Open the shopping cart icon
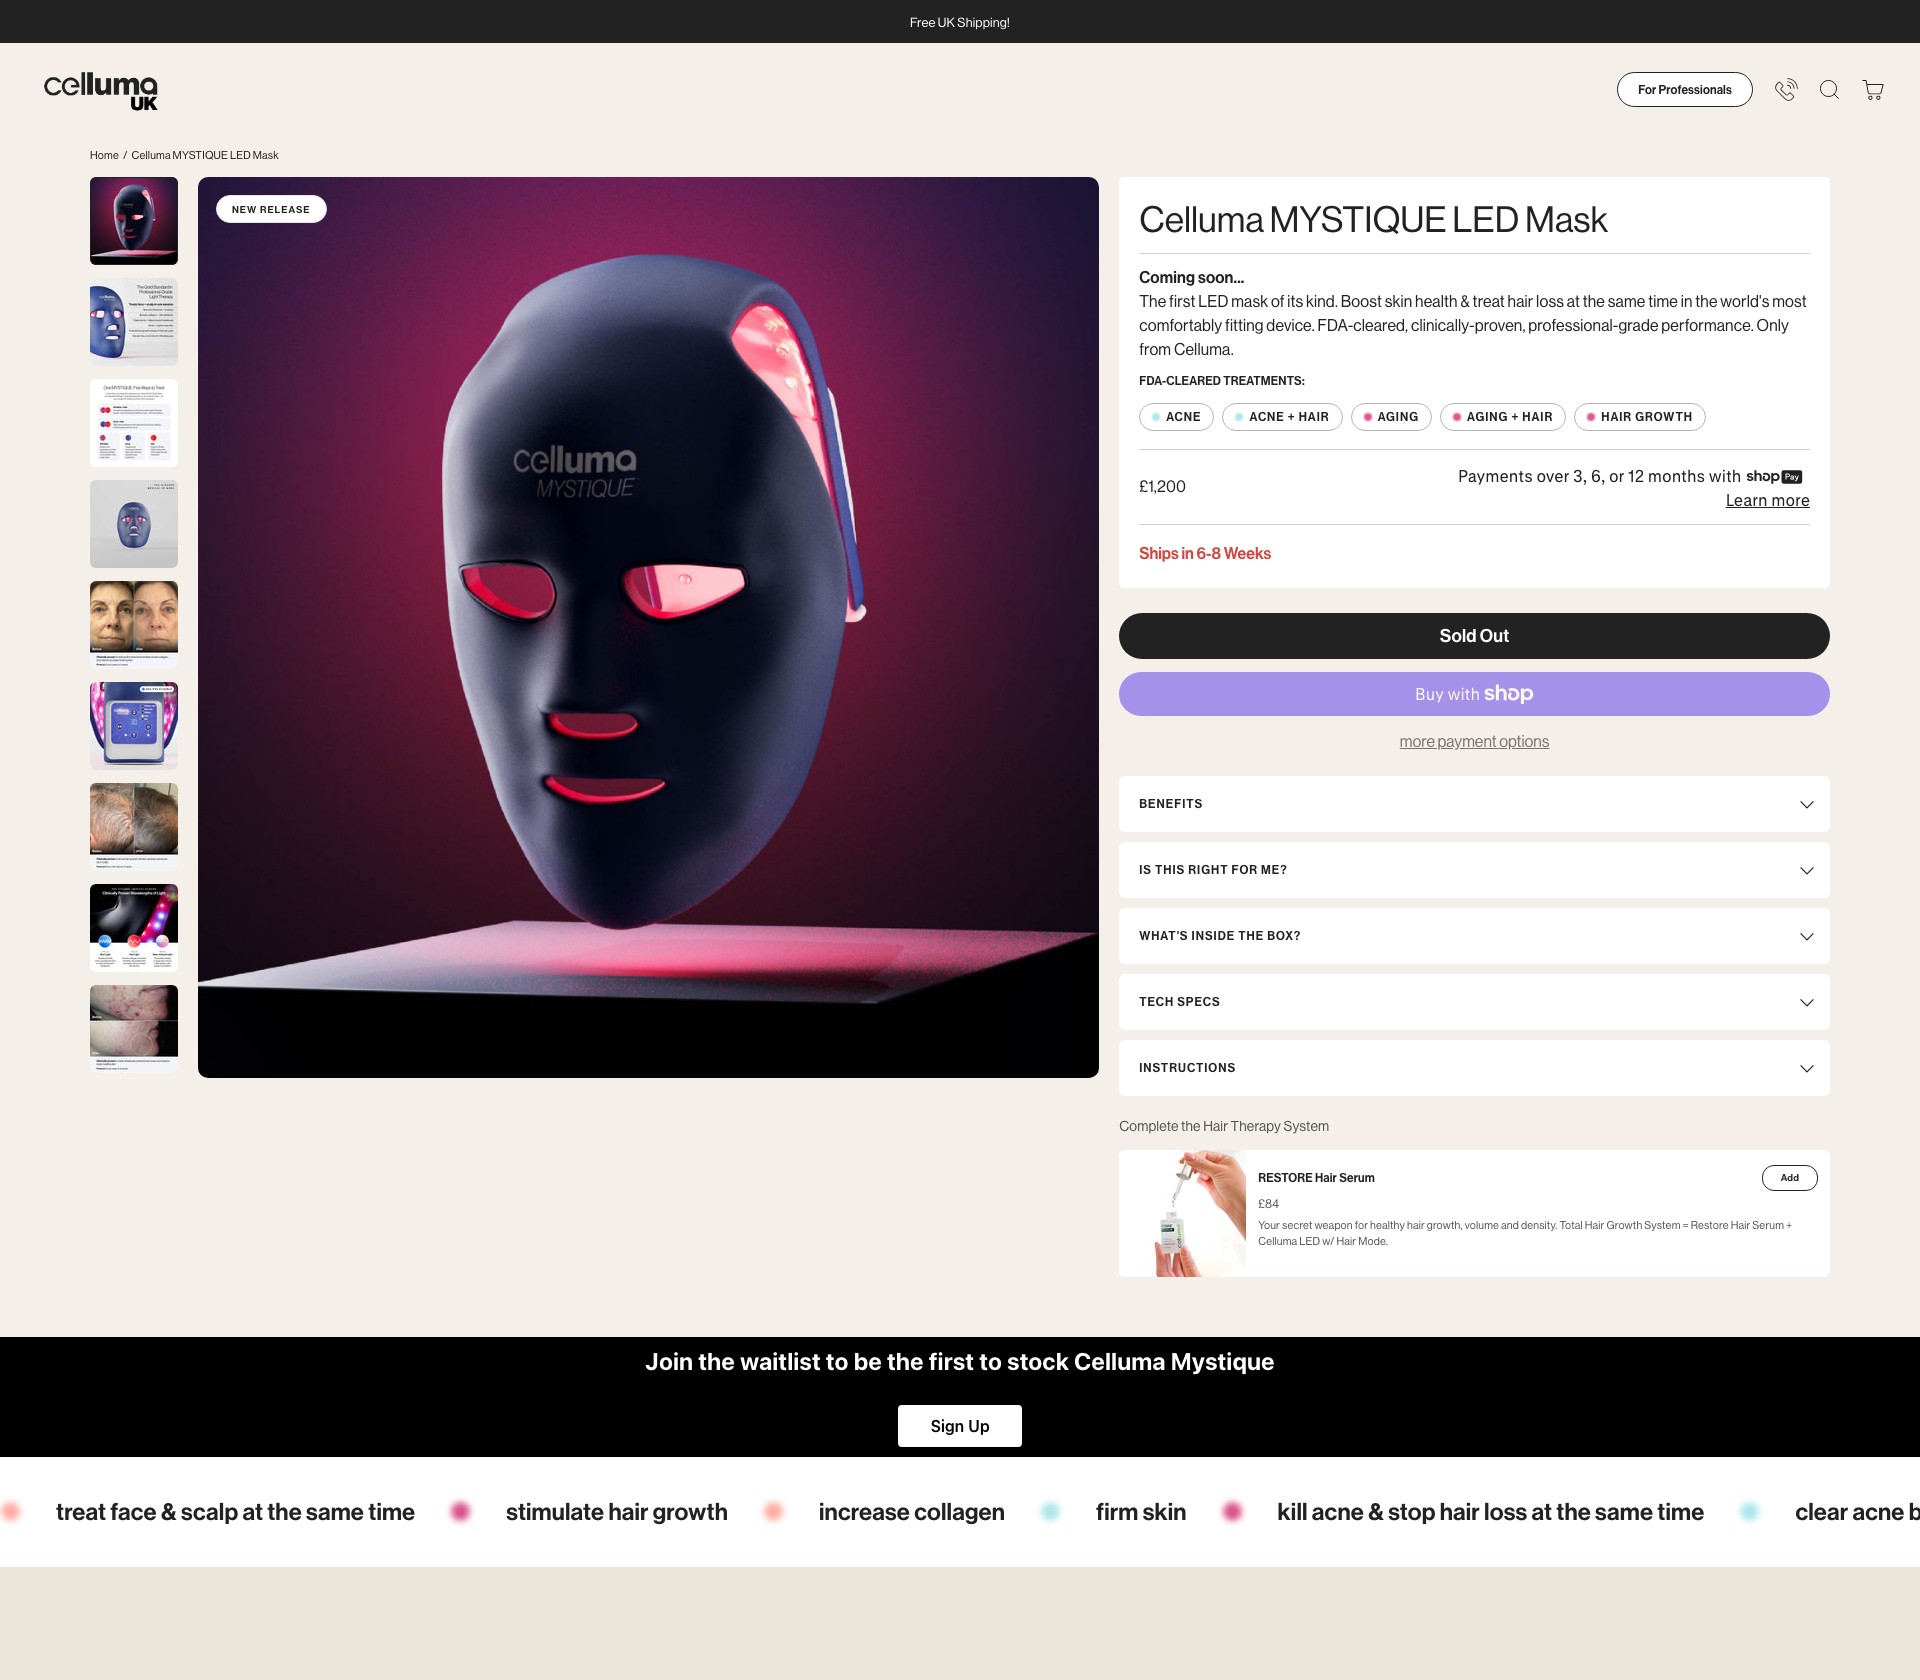Screen dimensions: 1920x1680 tap(1873, 90)
